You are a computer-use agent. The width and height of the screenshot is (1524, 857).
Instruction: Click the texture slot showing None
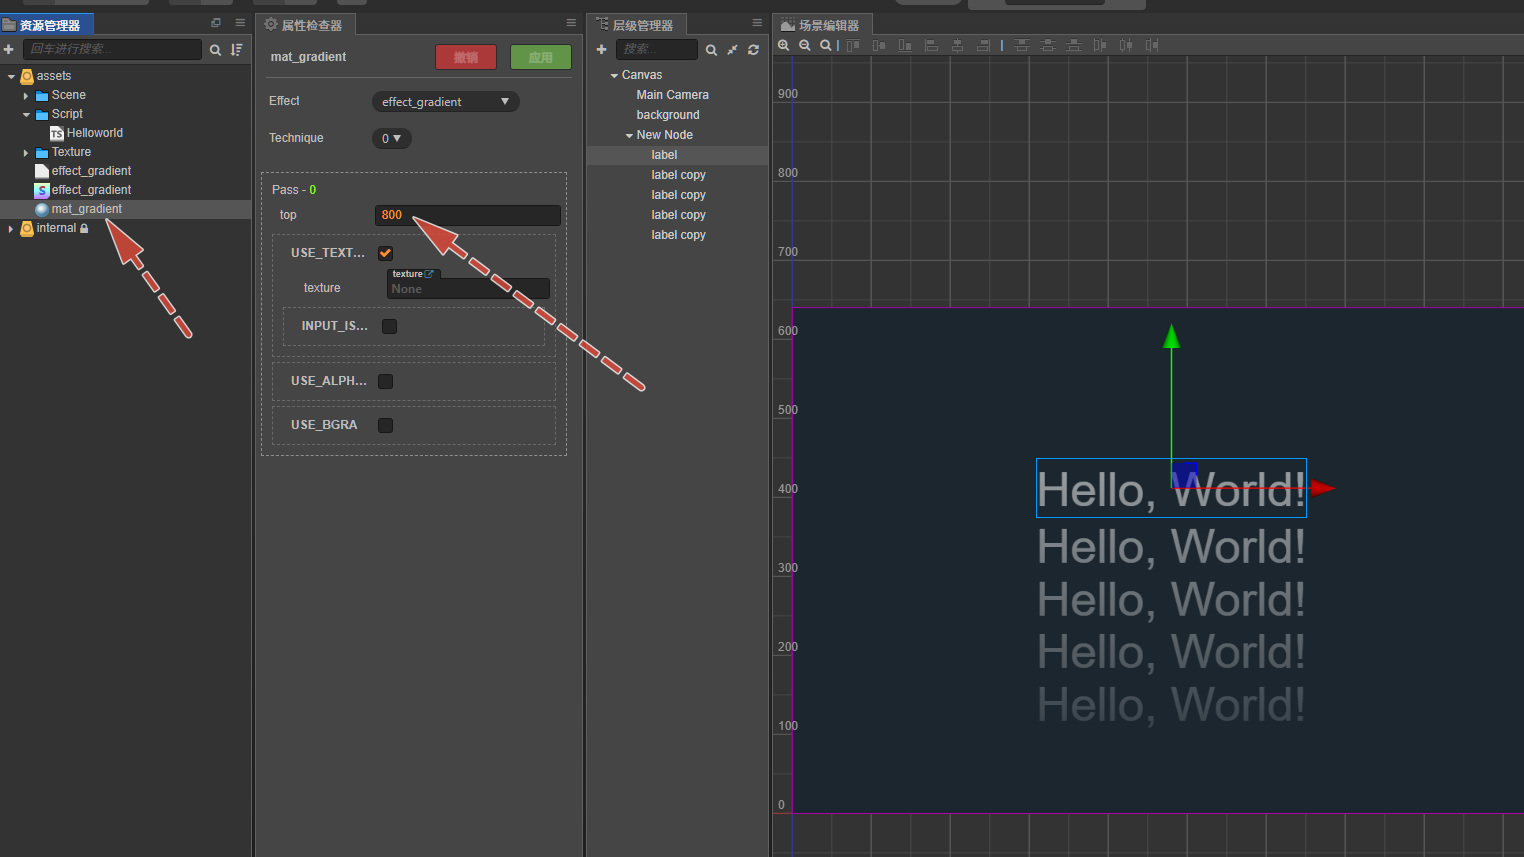point(468,289)
